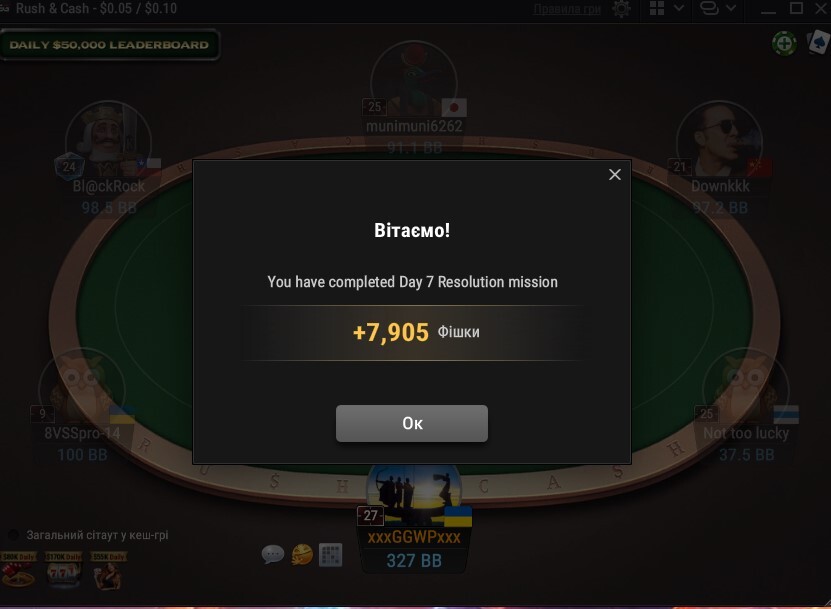Open the $80K Daily roulette promo
The width and height of the screenshot is (831, 609).
(19, 570)
